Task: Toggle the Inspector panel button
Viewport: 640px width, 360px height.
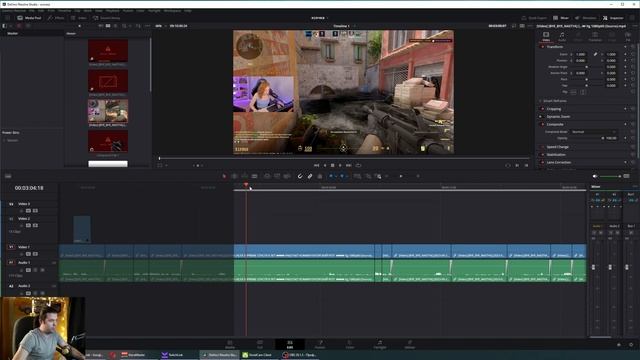Action: [x=613, y=18]
